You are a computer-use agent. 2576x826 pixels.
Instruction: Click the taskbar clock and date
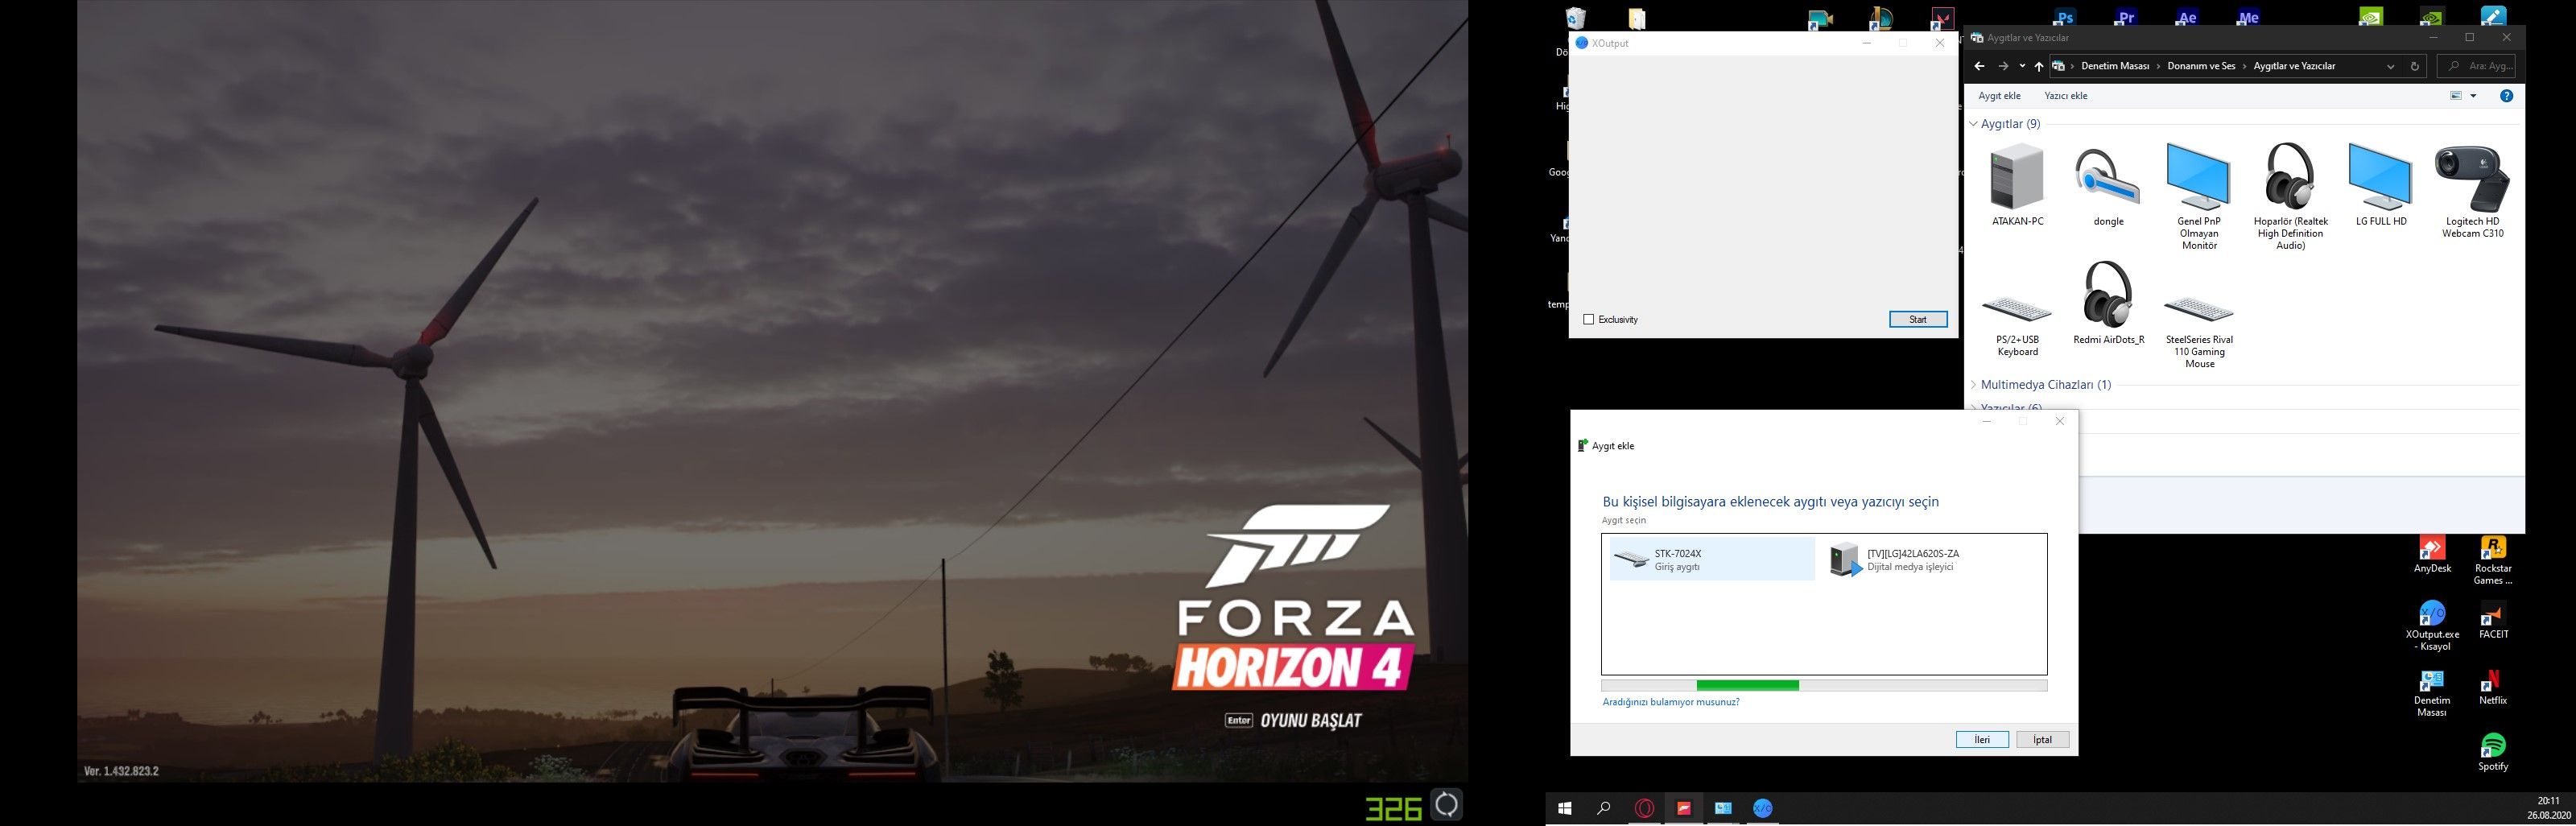(2548, 808)
